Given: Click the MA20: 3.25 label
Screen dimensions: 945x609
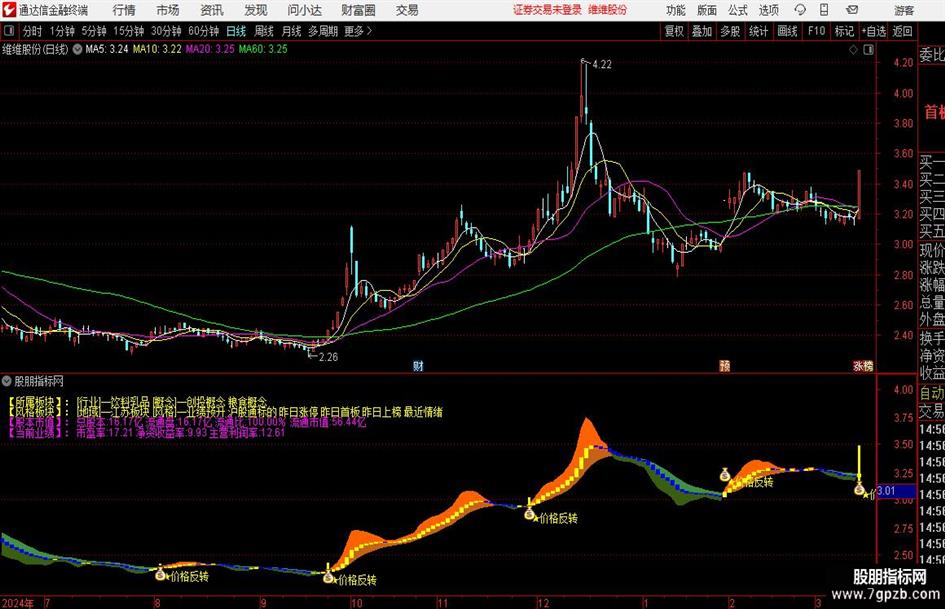Looking at the screenshot, I should pyautogui.click(x=210, y=49).
